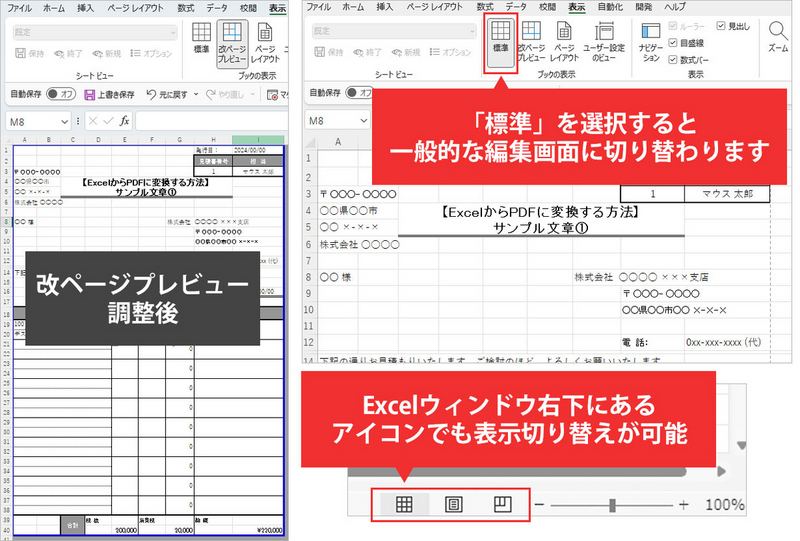Screen dimensions: 800x541
Task: Open 自動化 tab
Action: point(610,7)
